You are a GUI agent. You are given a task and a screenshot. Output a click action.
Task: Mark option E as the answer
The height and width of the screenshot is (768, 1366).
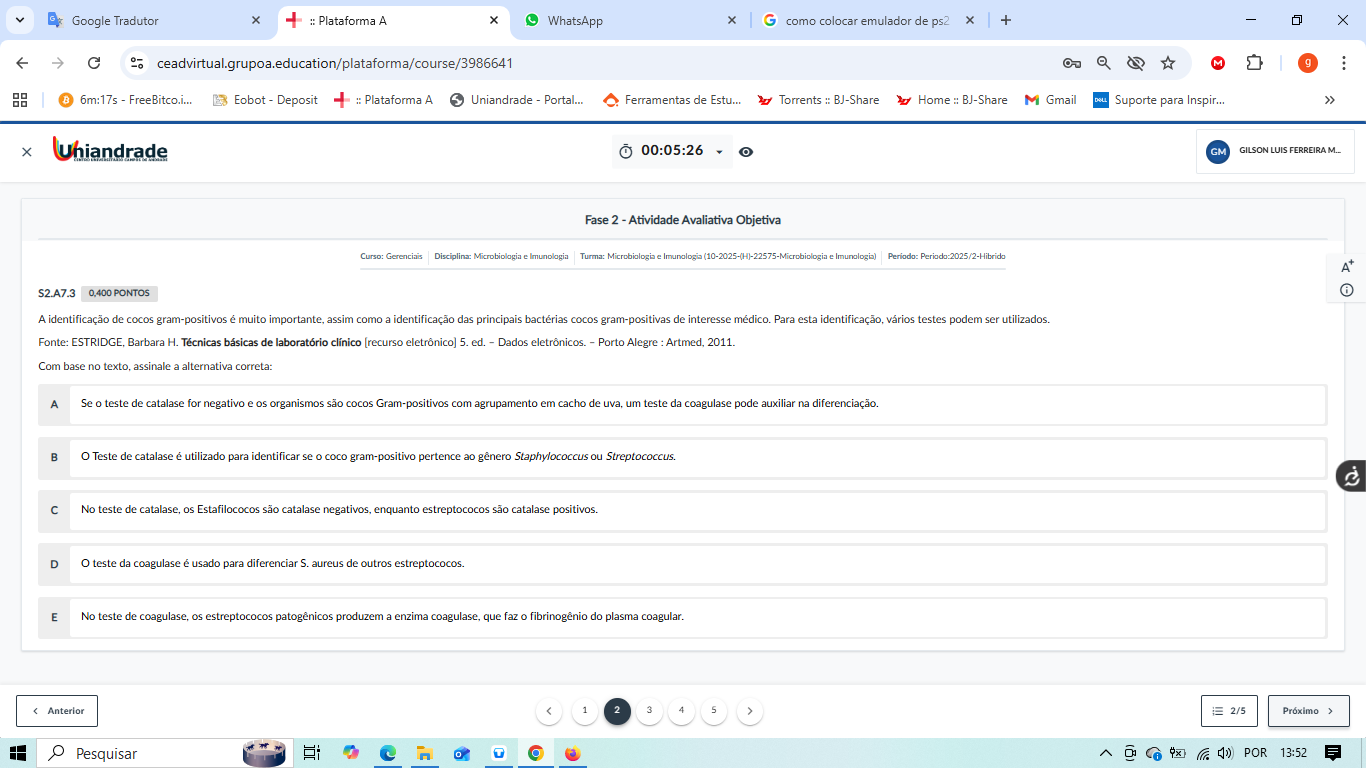(54, 617)
